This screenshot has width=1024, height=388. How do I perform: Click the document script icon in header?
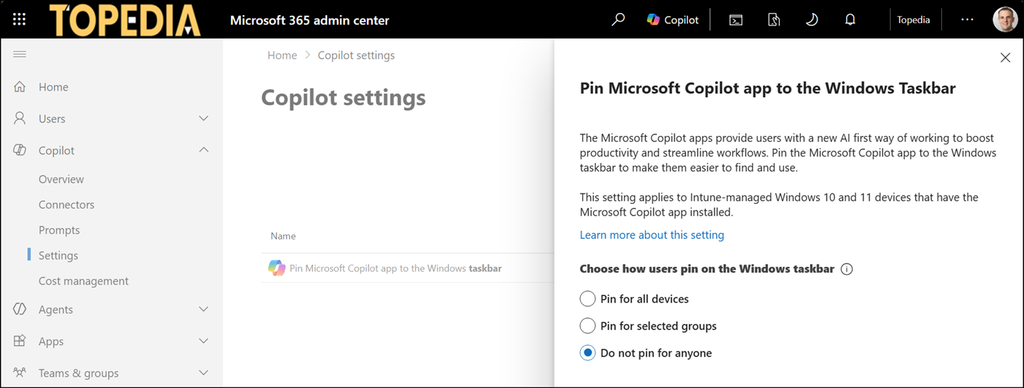click(x=773, y=20)
